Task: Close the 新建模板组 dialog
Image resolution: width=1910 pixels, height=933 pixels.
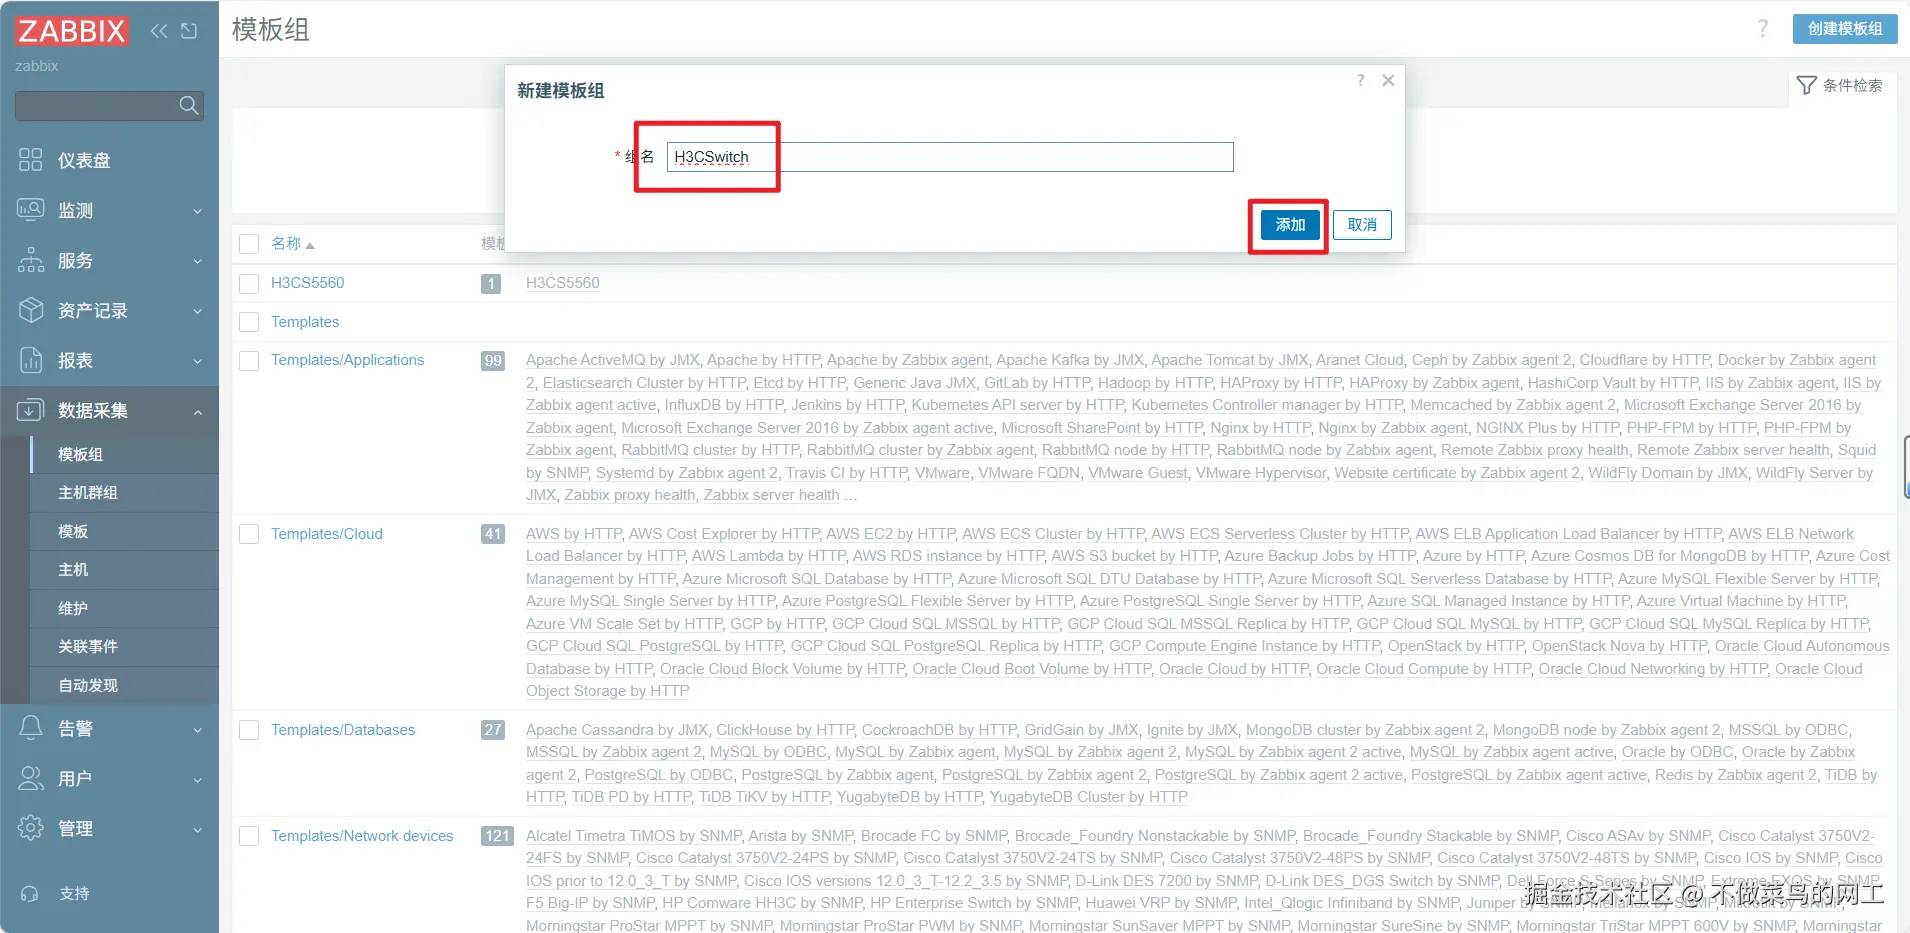Action: (x=1388, y=80)
